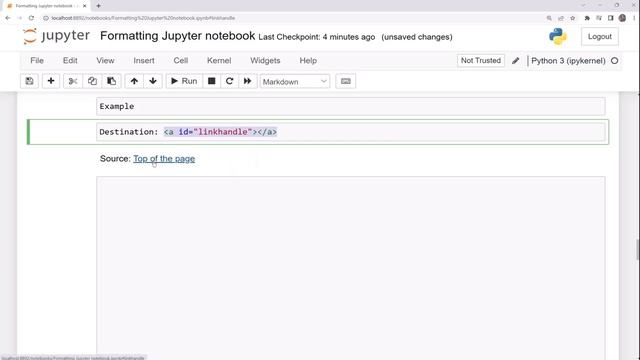Open the Help menu
640x360 pixels.
tap(308, 60)
